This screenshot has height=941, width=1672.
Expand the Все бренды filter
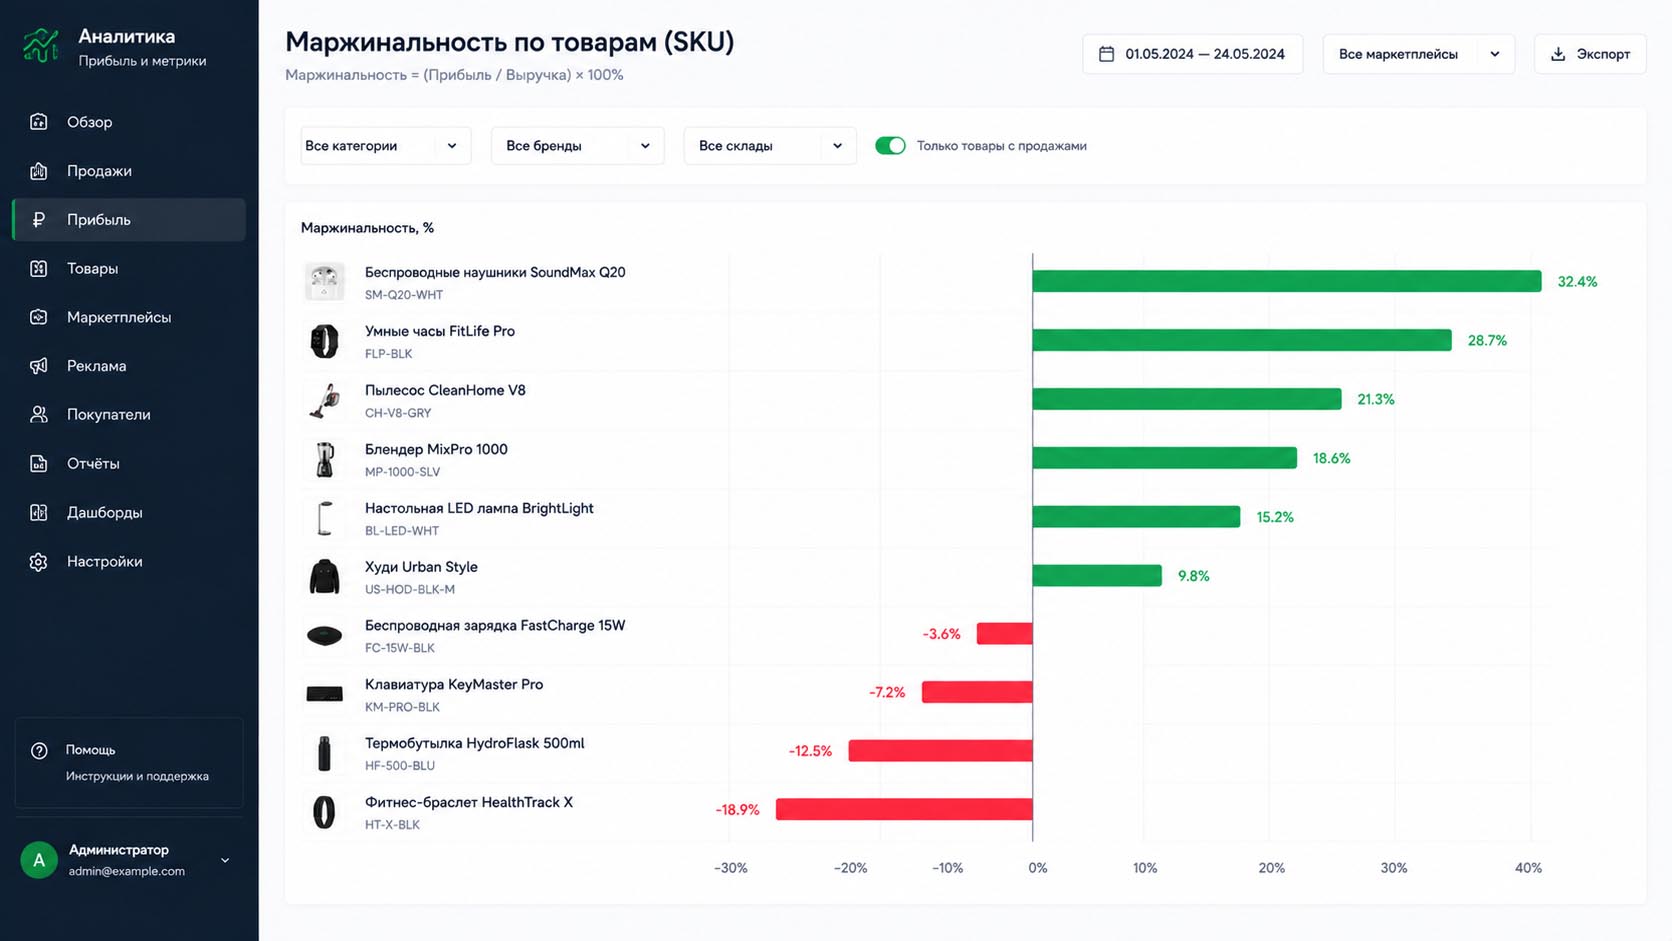[x=577, y=146]
